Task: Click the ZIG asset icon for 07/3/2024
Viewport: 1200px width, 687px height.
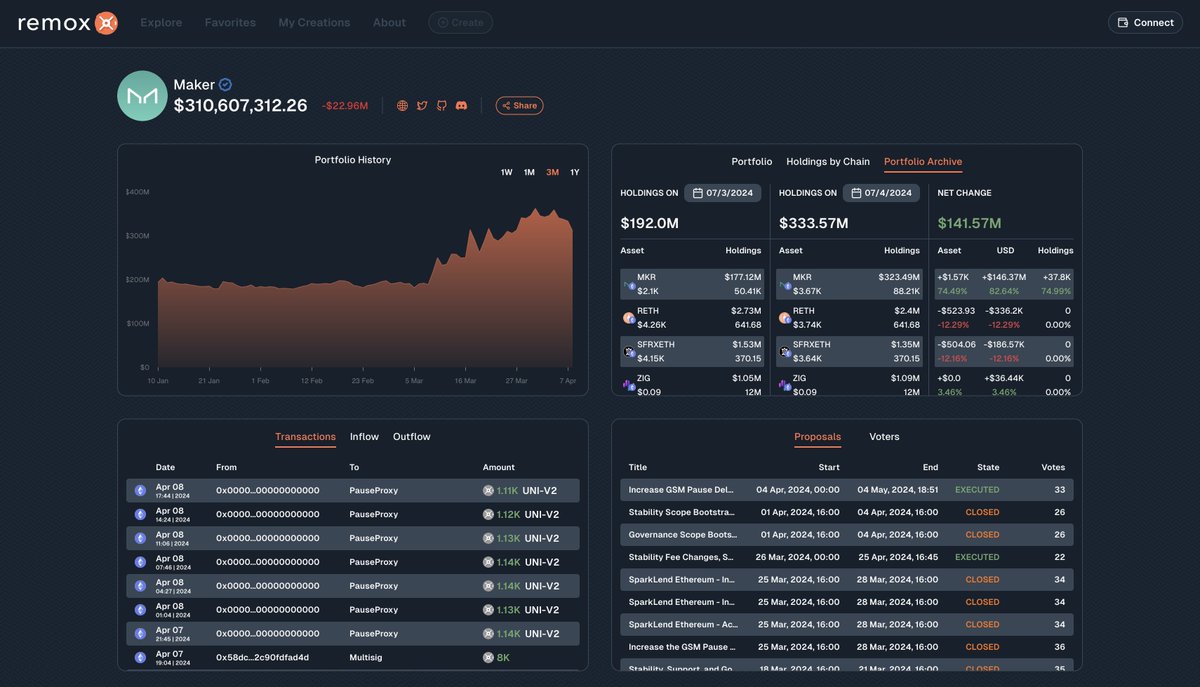Action: [x=629, y=385]
